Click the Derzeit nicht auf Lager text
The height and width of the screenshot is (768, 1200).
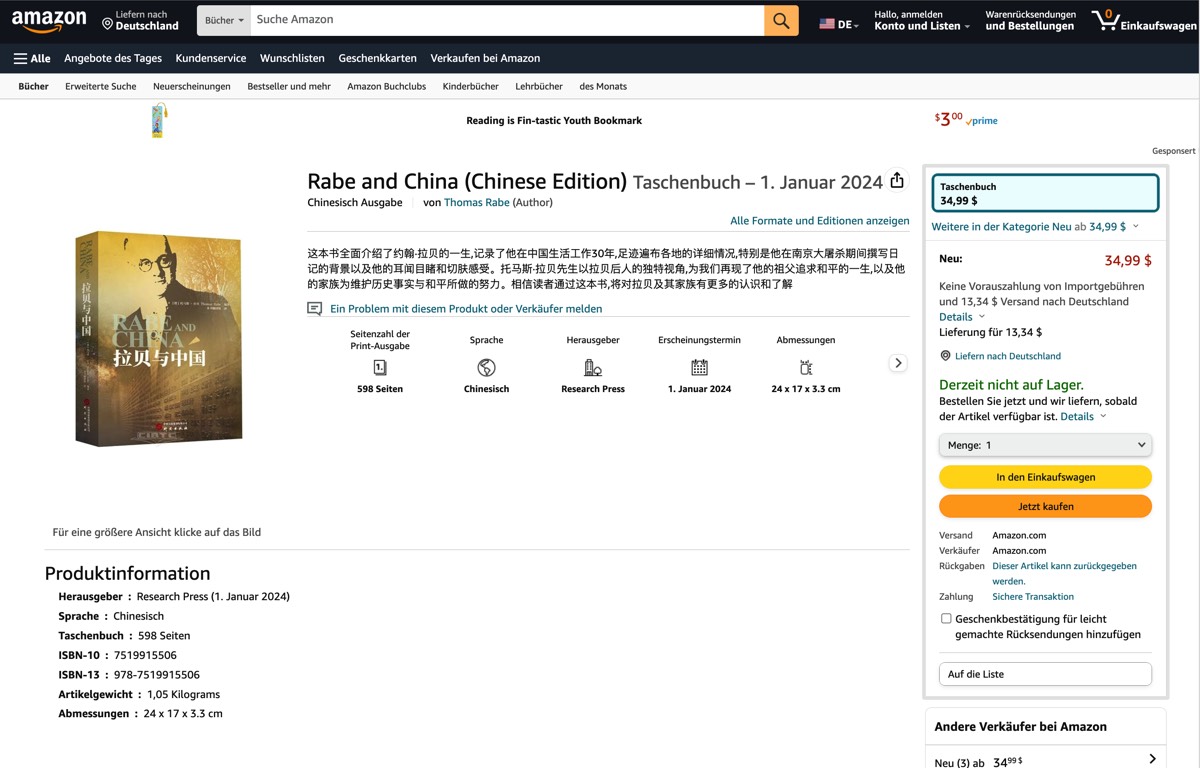click(x=1011, y=385)
